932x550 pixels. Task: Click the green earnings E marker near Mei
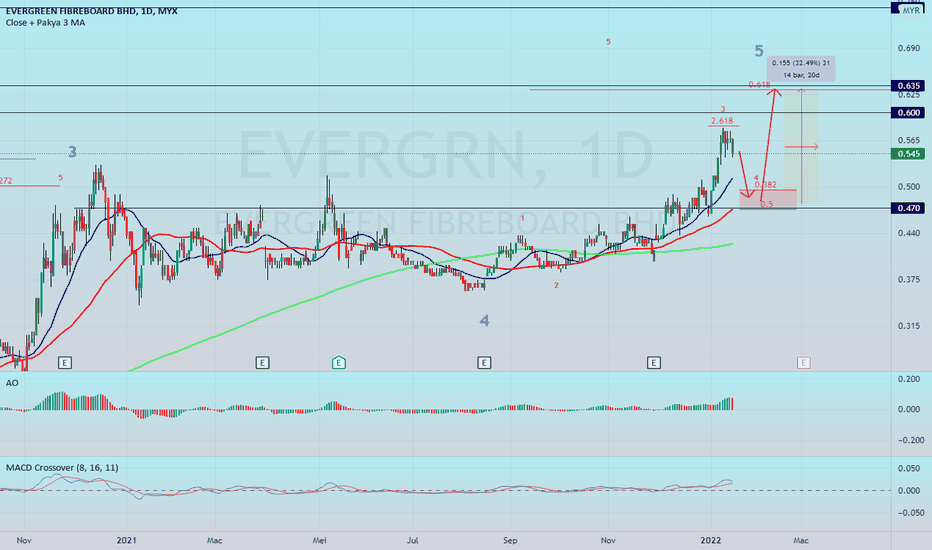tap(338, 362)
